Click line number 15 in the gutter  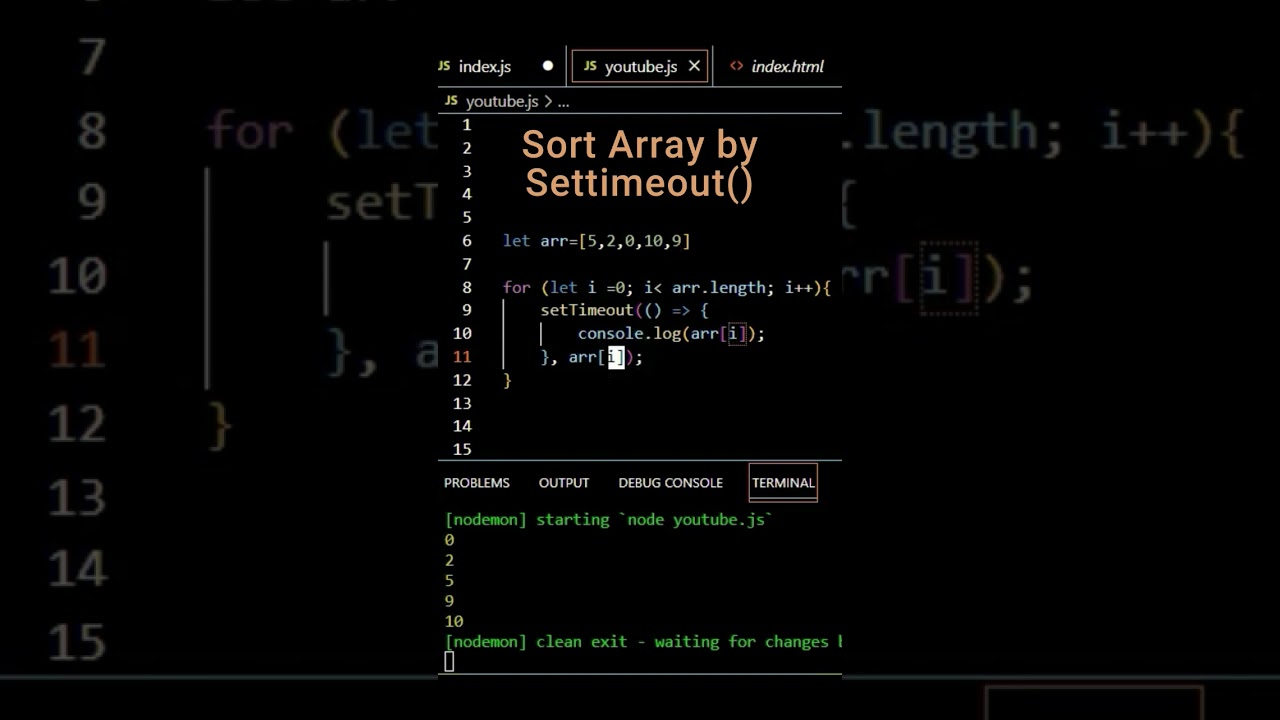(462, 450)
